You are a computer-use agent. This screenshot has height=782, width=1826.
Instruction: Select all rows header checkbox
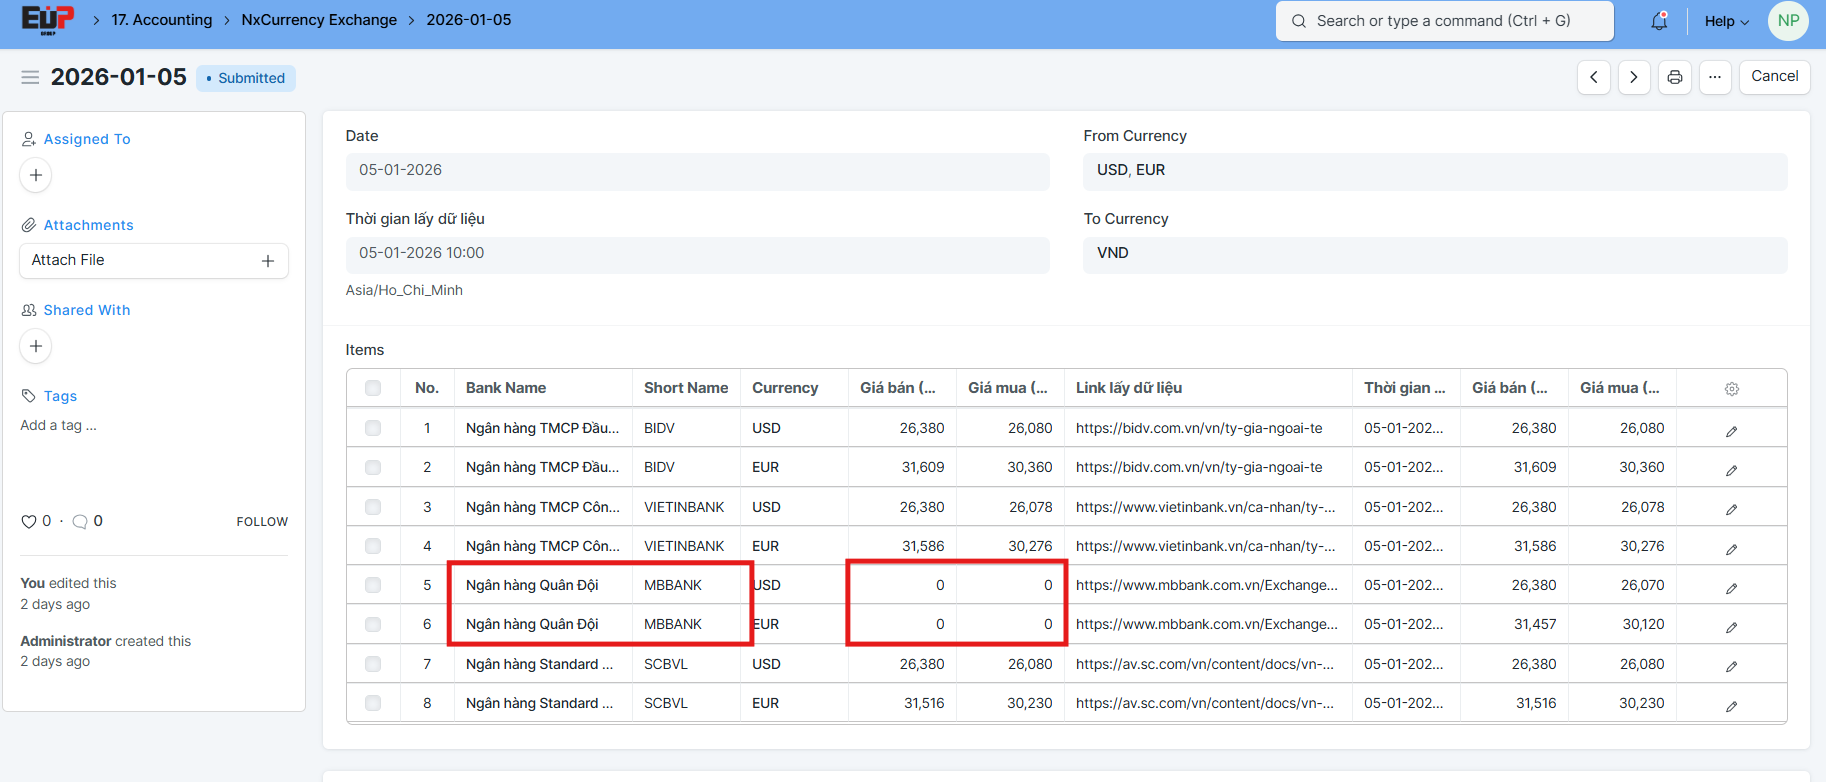click(373, 388)
